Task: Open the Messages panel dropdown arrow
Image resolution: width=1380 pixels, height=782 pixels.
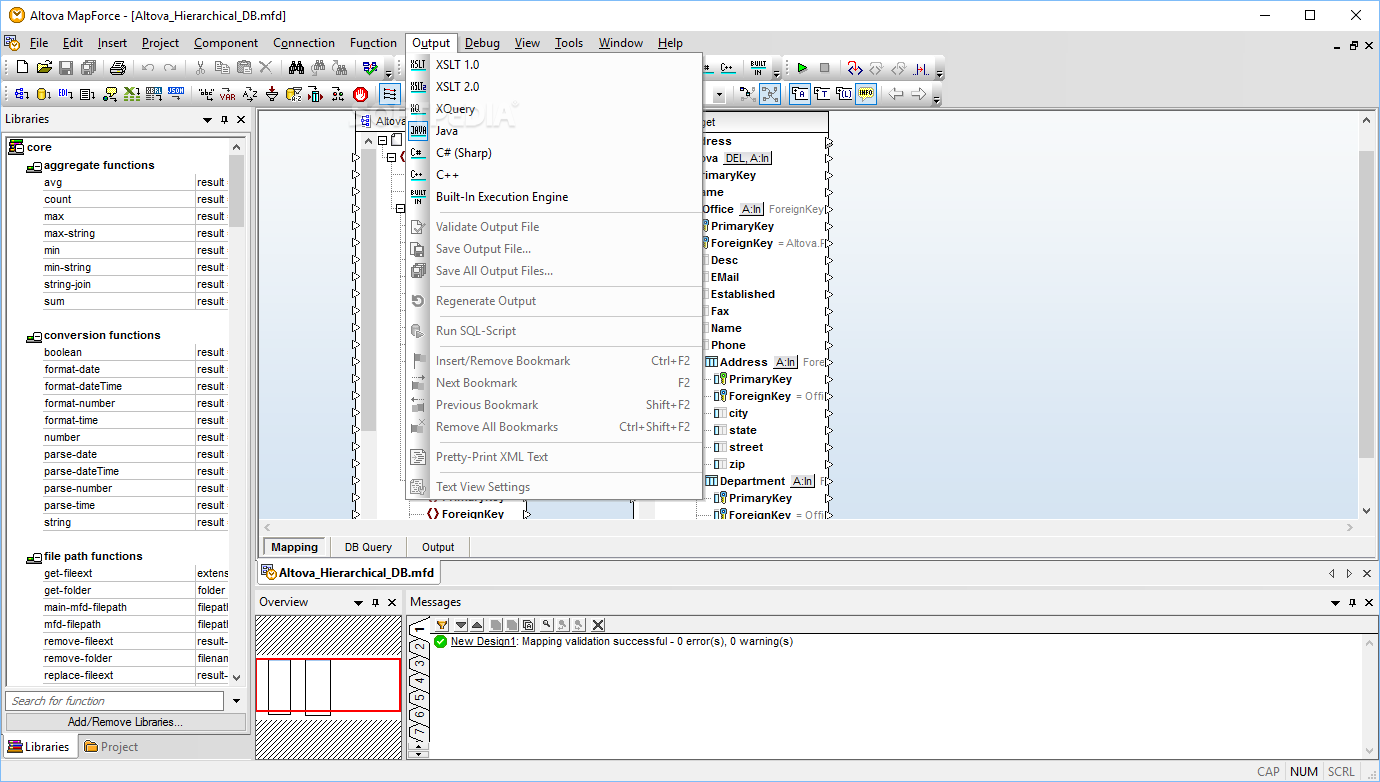Action: click(x=1335, y=603)
